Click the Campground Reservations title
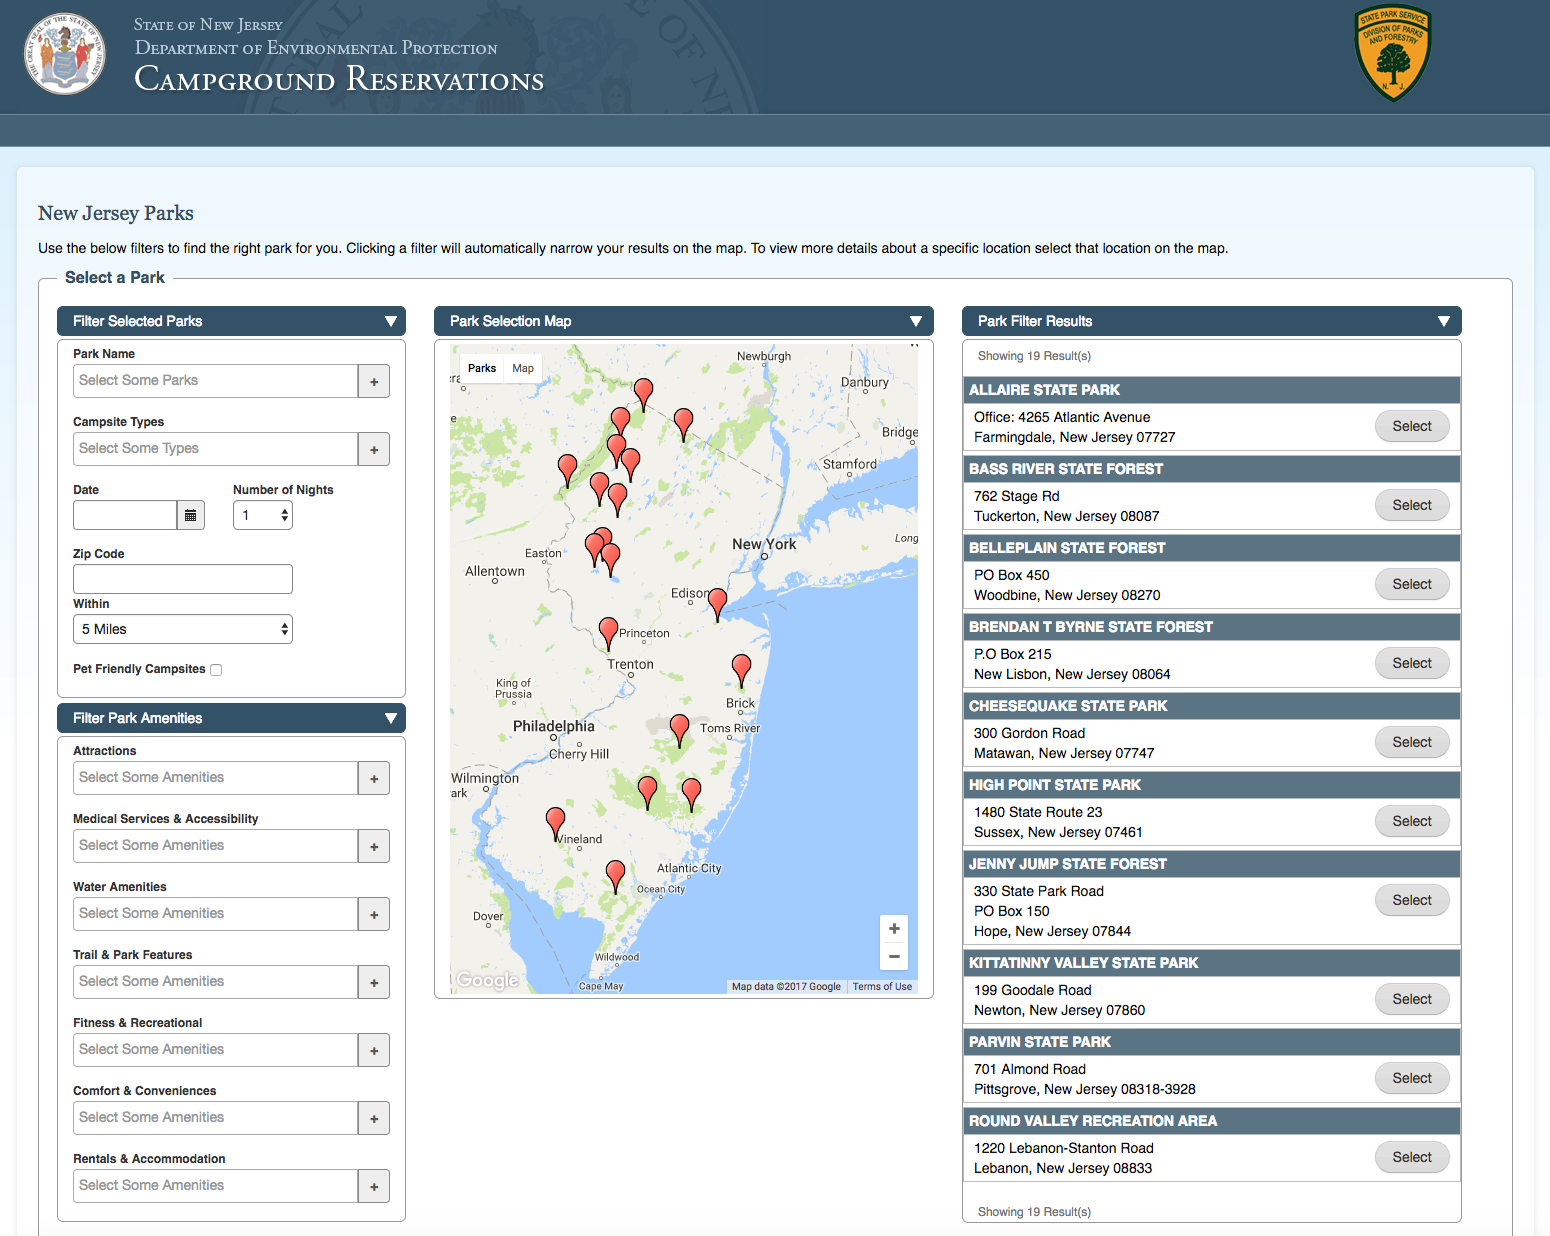The image size is (1550, 1236). click(339, 78)
